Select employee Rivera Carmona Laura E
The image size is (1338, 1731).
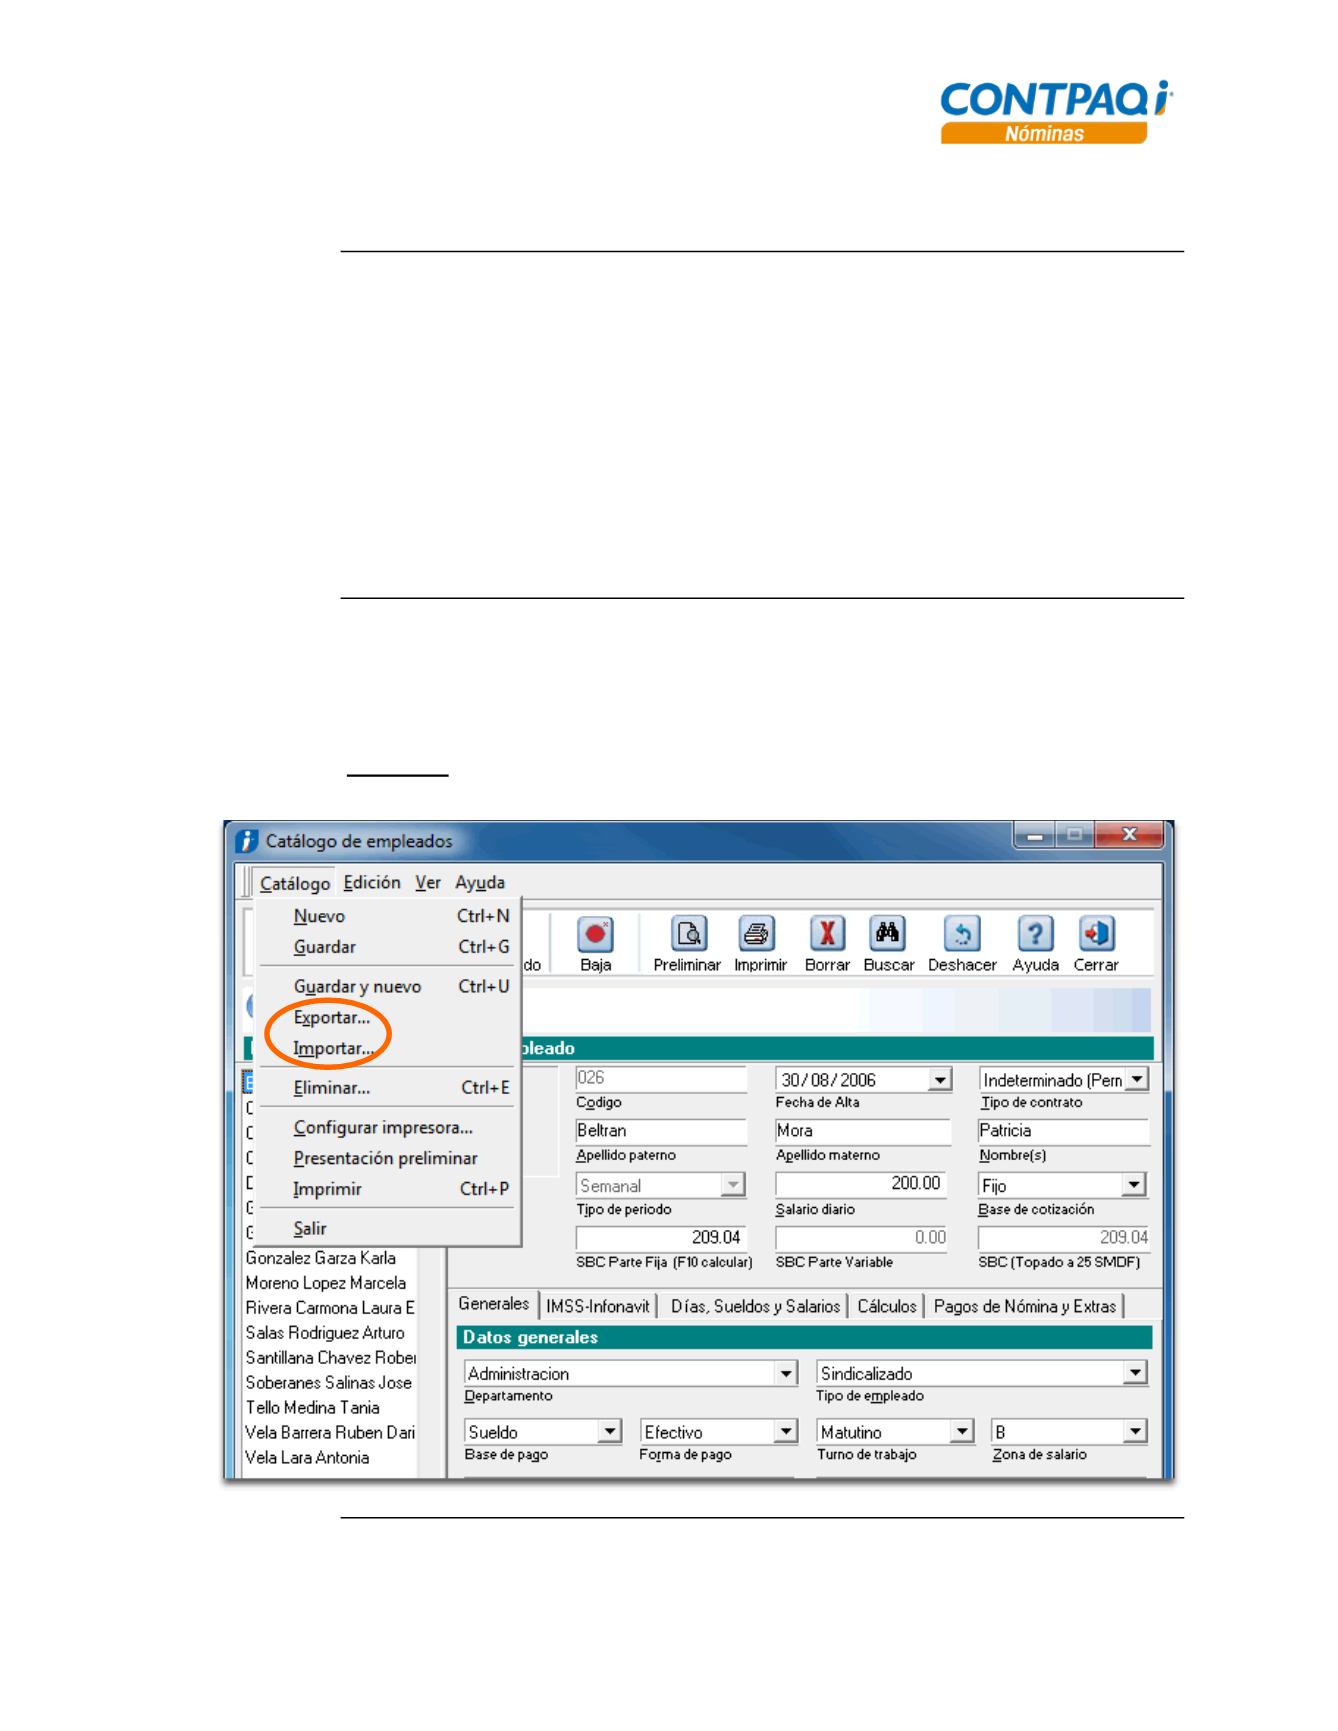point(330,1309)
